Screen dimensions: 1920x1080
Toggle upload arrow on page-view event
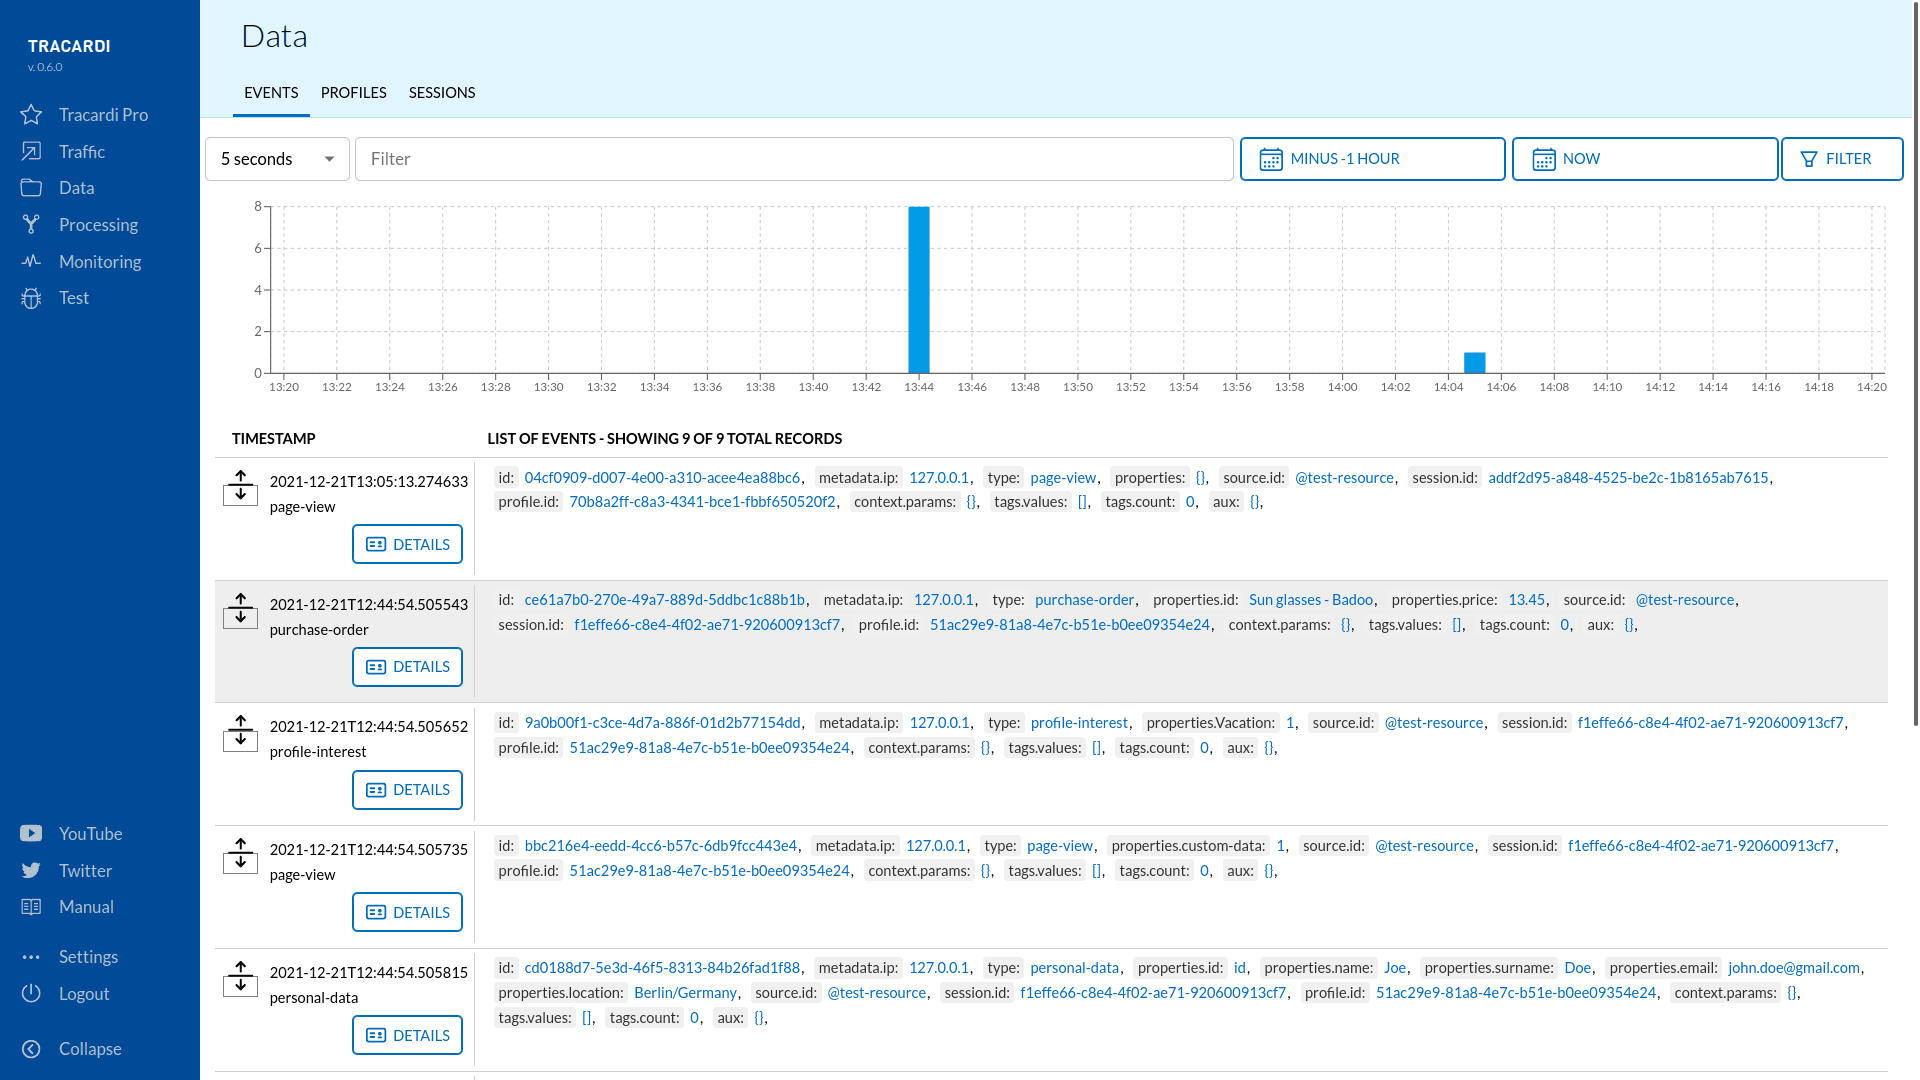point(240,473)
